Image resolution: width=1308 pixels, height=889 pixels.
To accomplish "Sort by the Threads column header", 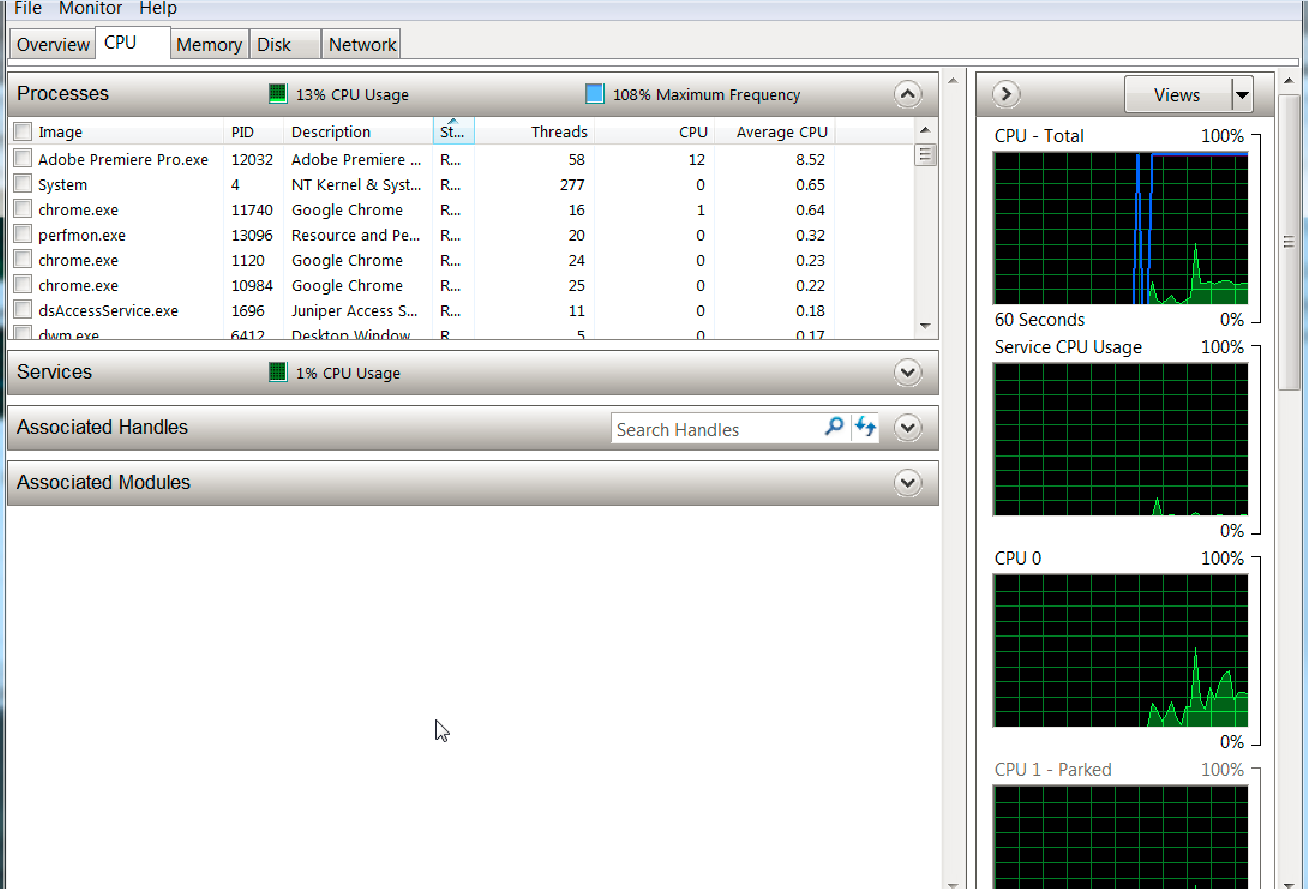I will [x=534, y=131].
